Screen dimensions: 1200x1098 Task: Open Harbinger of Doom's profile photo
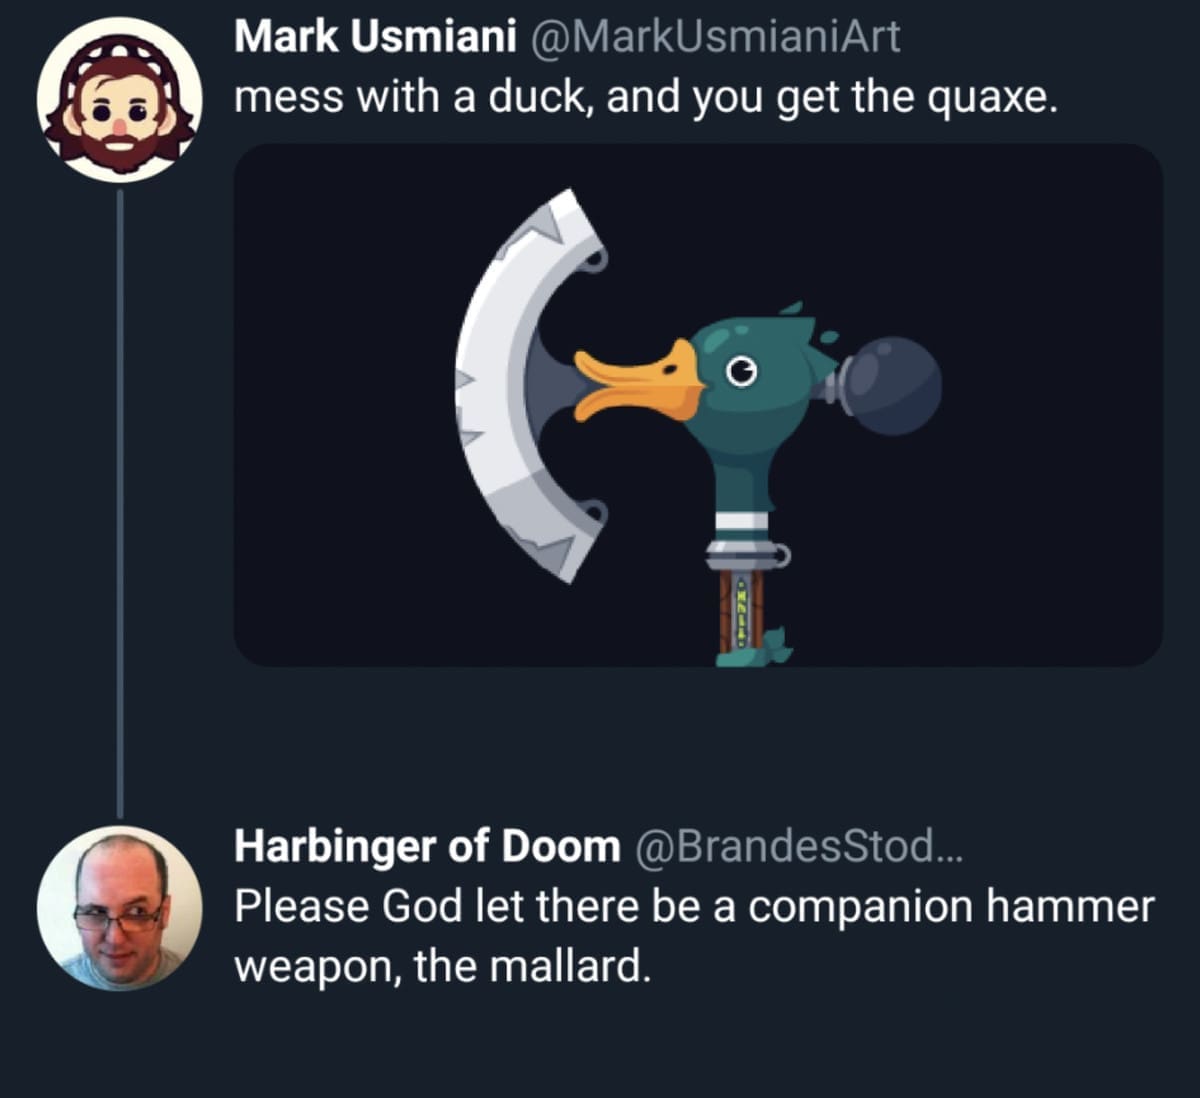click(119, 908)
